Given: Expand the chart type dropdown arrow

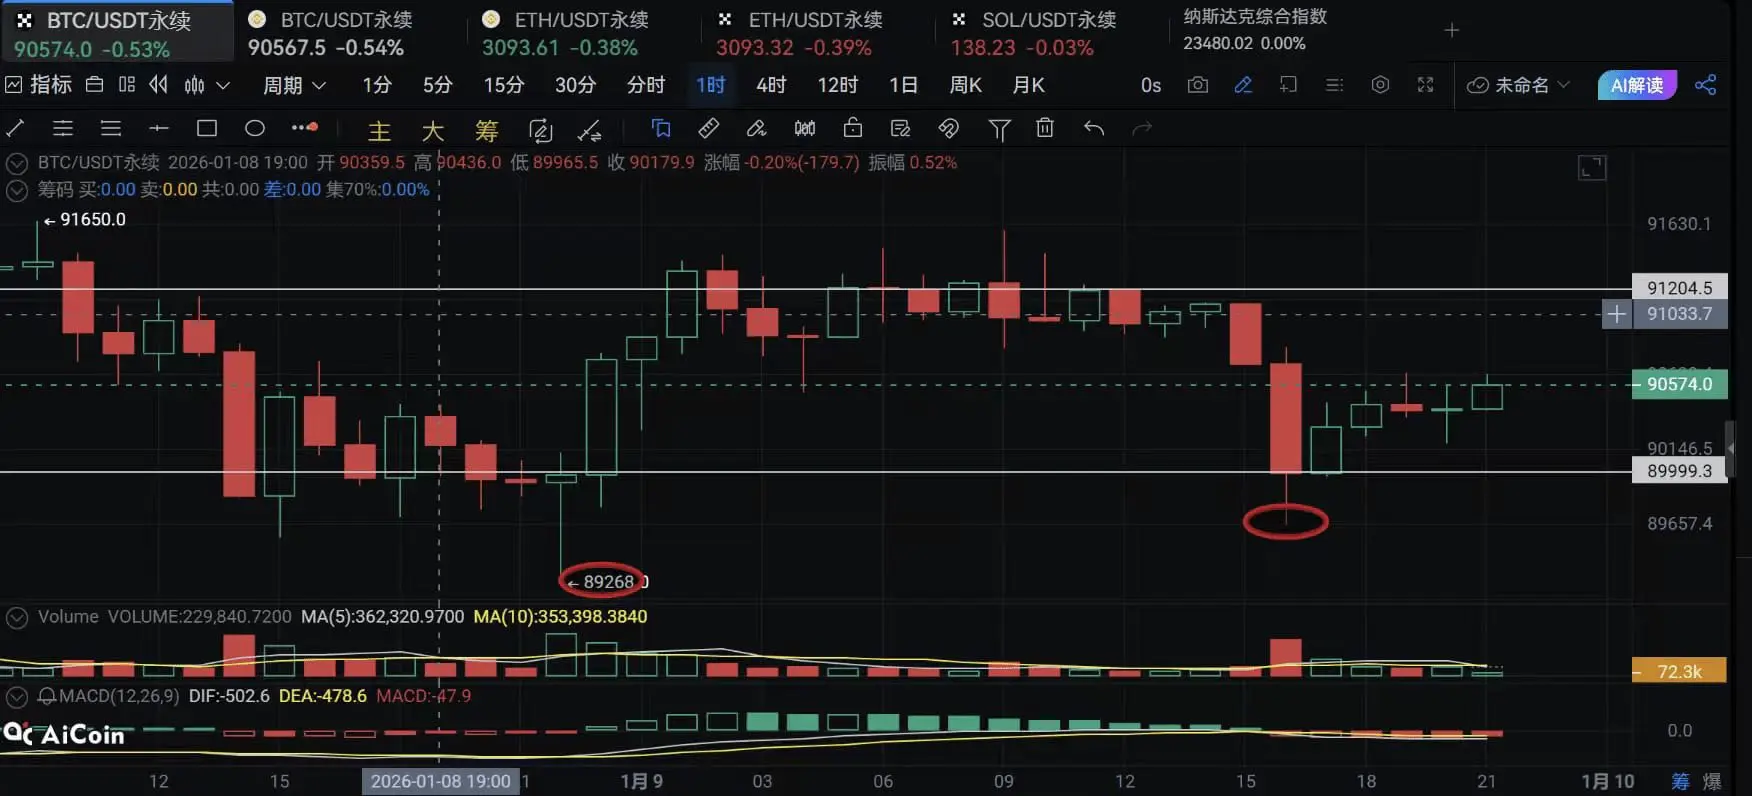Looking at the screenshot, I should pos(223,85).
